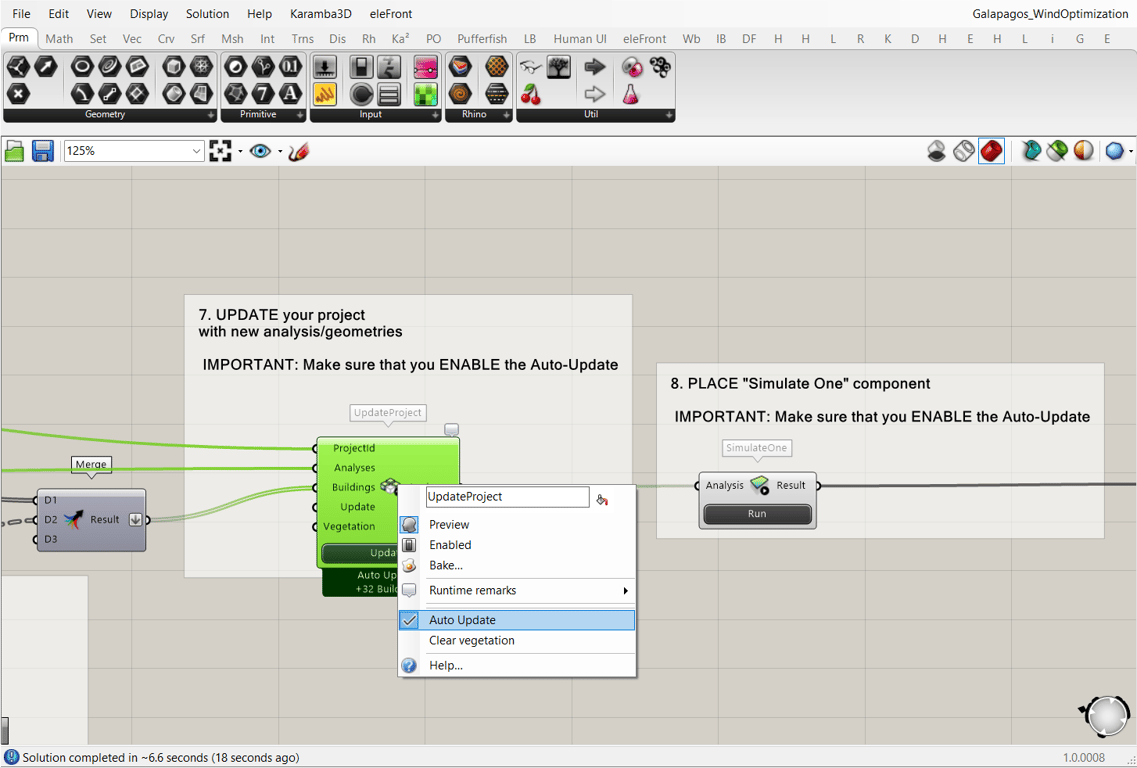
Task: Select the Value List input icon
Action: click(x=389, y=94)
